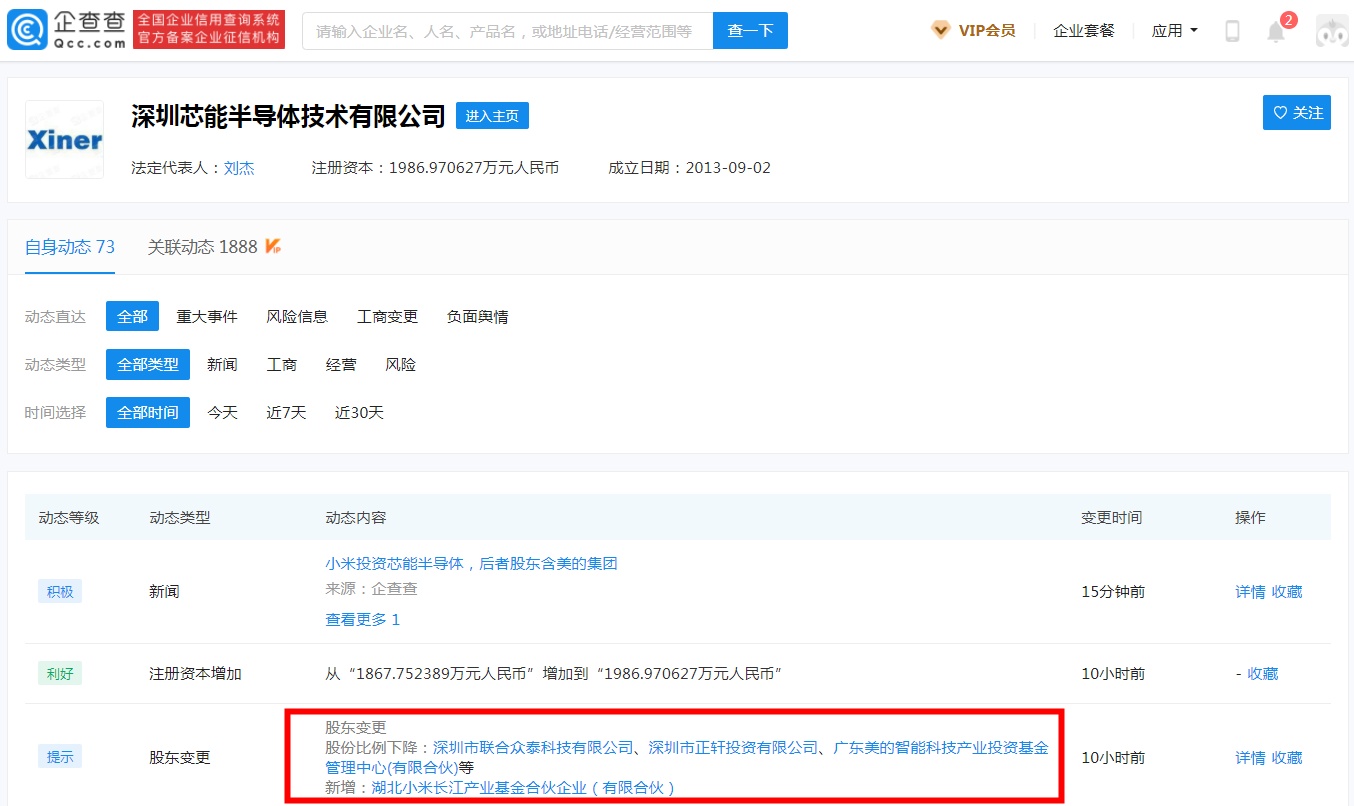Click 进入主页 button next to company name
Image resolution: width=1354 pixels, height=806 pixels.
pyautogui.click(x=492, y=116)
